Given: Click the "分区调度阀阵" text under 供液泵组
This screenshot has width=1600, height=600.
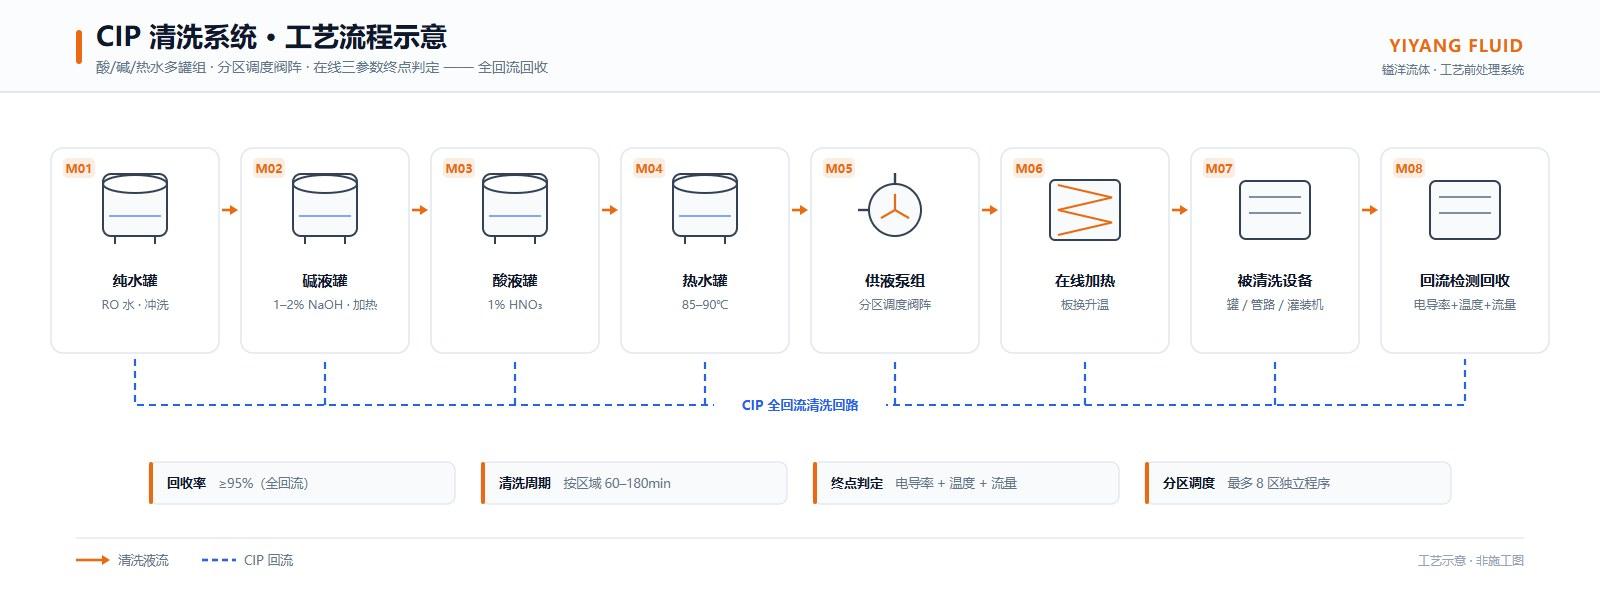Looking at the screenshot, I should tap(895, 305).
